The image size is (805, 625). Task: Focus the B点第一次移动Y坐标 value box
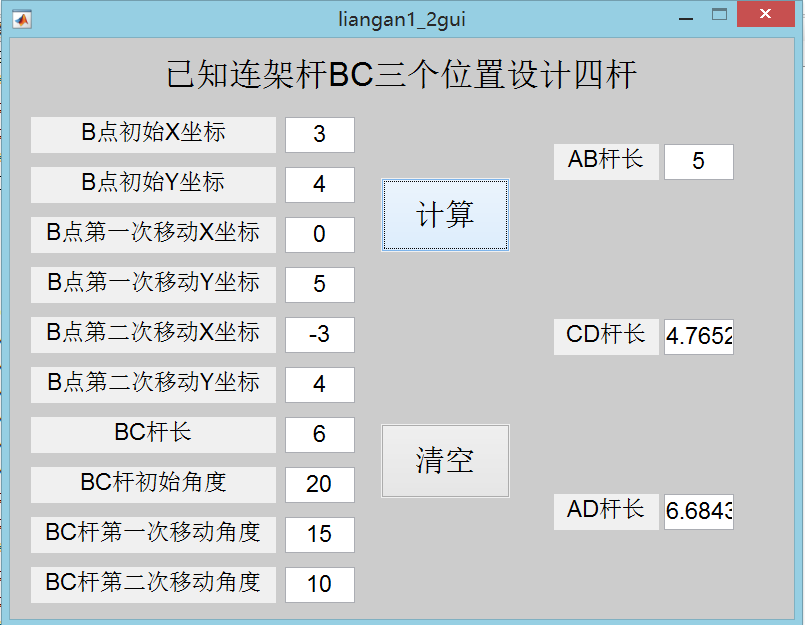tap(320, 285)
